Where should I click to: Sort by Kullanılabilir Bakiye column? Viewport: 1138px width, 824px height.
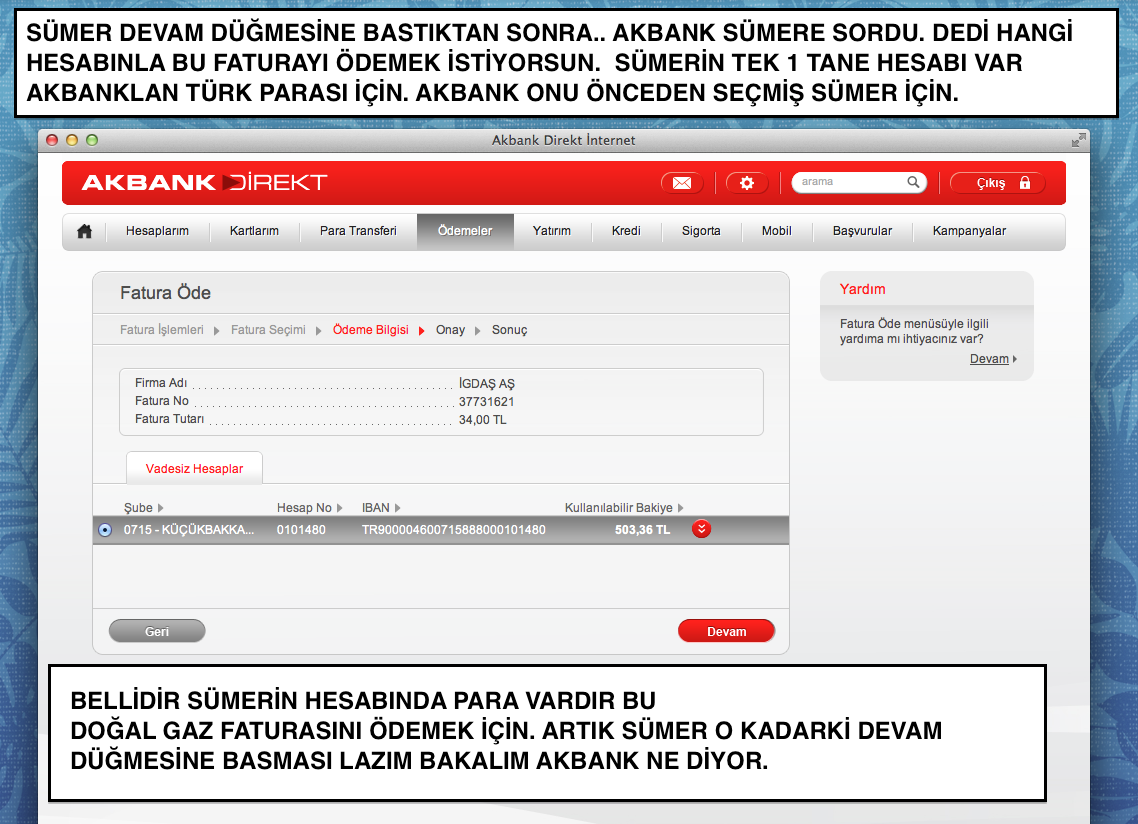point(624,507)
